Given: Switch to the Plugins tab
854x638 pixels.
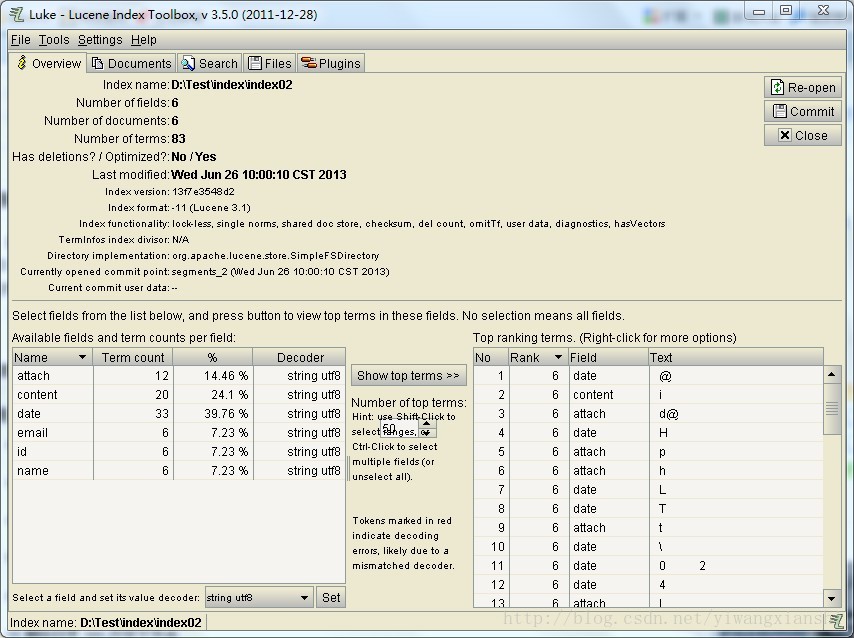Looking at the screenshot, I should pos(331,63).
